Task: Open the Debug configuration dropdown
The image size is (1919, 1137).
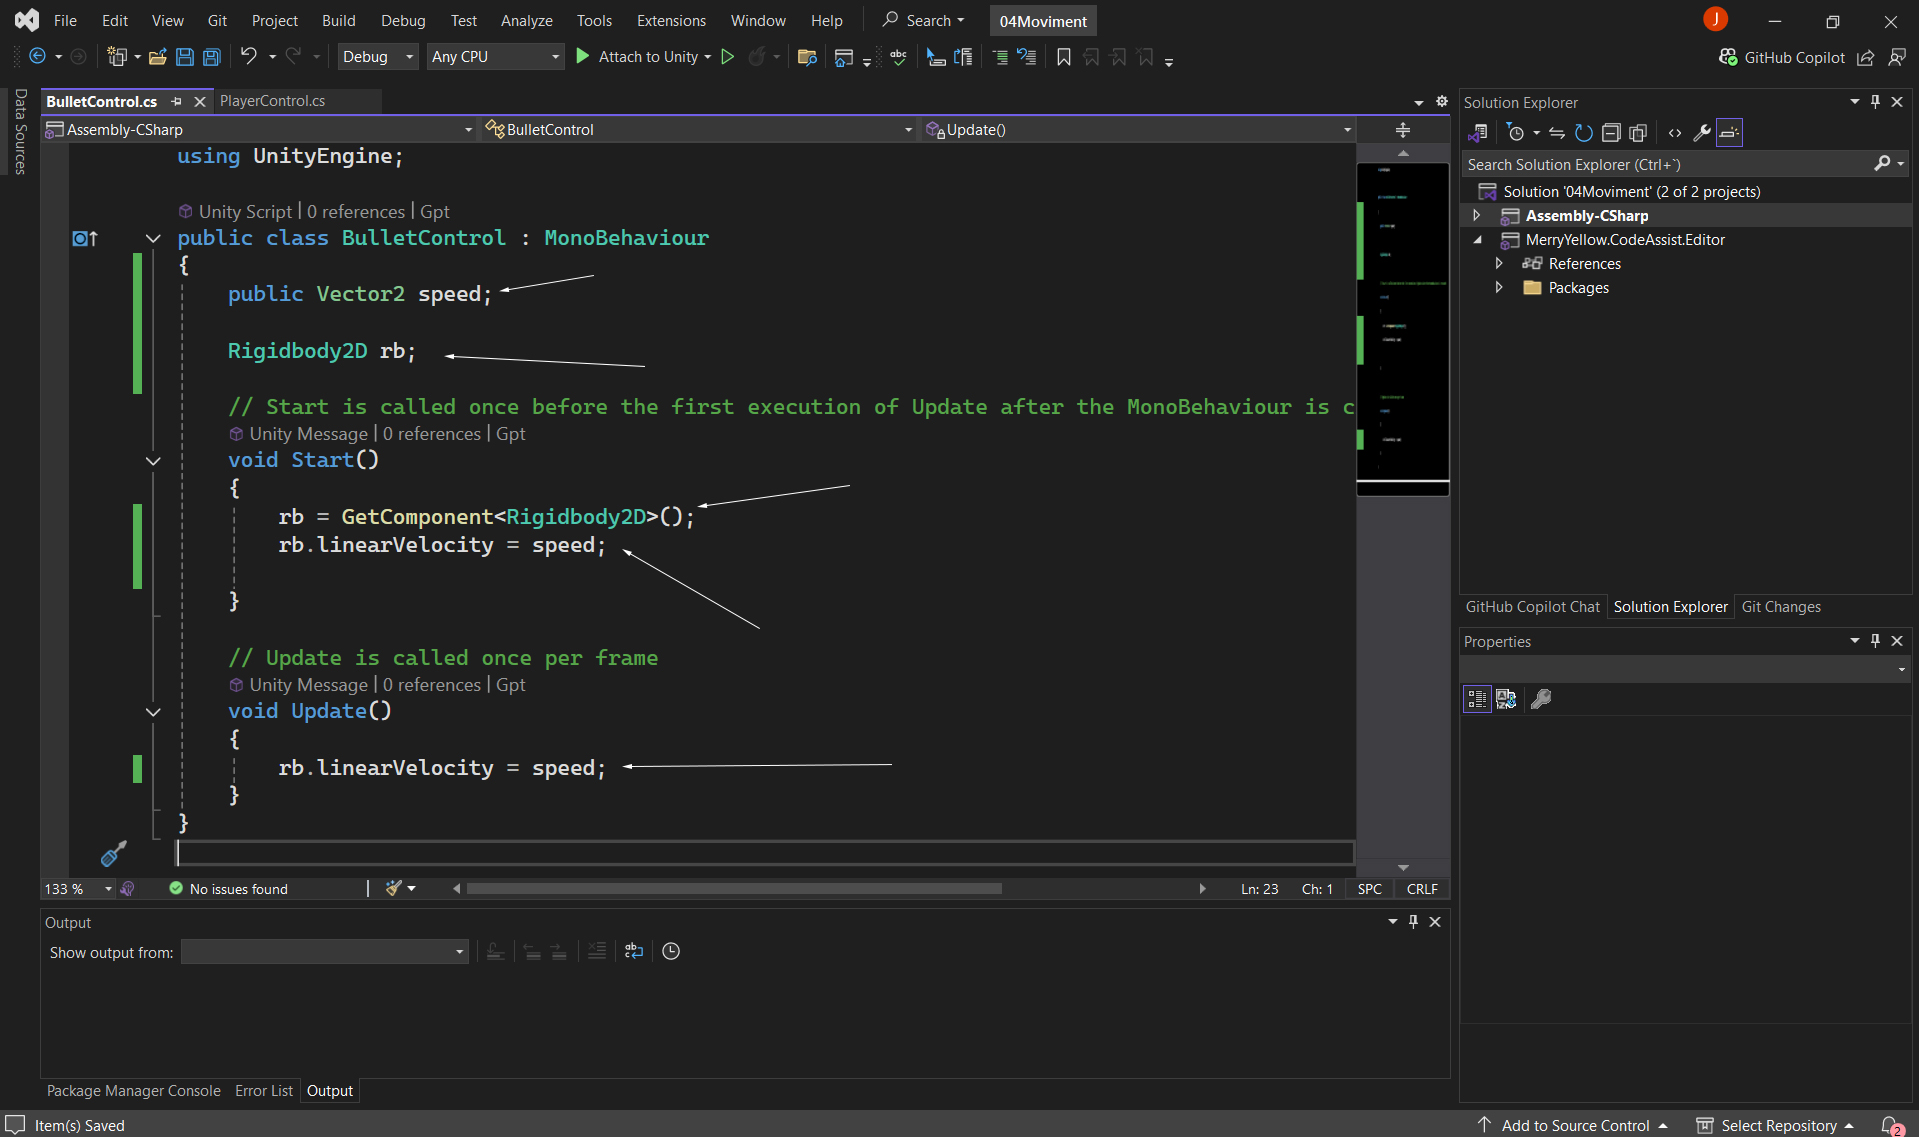Action: [x=377, y=57]
